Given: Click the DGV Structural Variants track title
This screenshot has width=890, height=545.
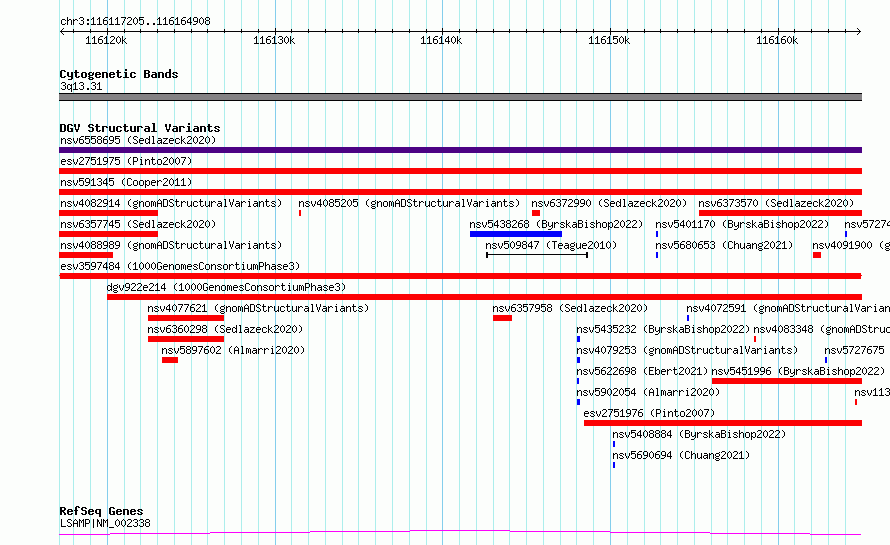Looking at the screenshot, I should coord(140,128).
